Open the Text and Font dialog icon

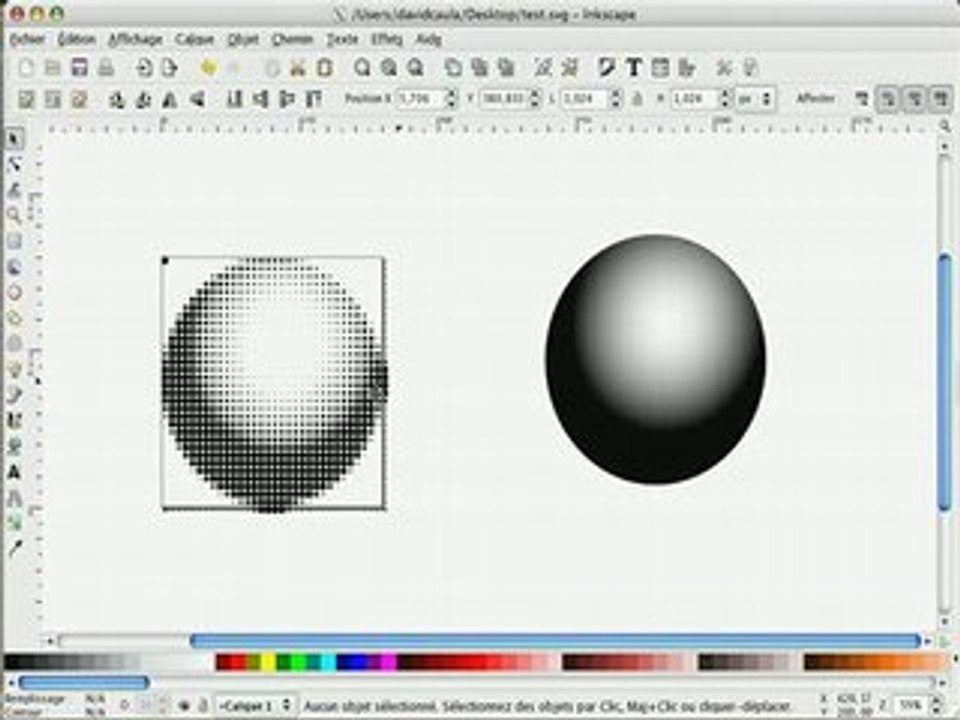(633, 67)
